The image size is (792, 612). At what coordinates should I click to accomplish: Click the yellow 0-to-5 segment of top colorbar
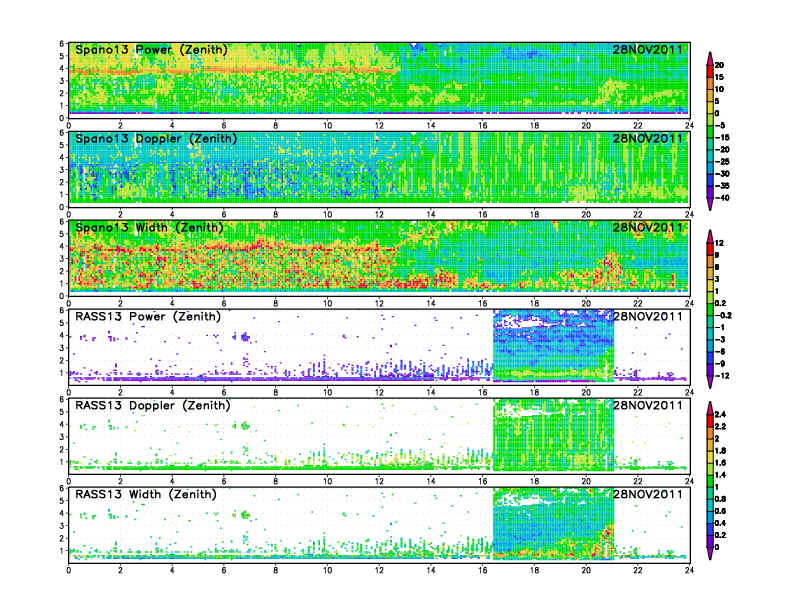click(x=710, y=108)
